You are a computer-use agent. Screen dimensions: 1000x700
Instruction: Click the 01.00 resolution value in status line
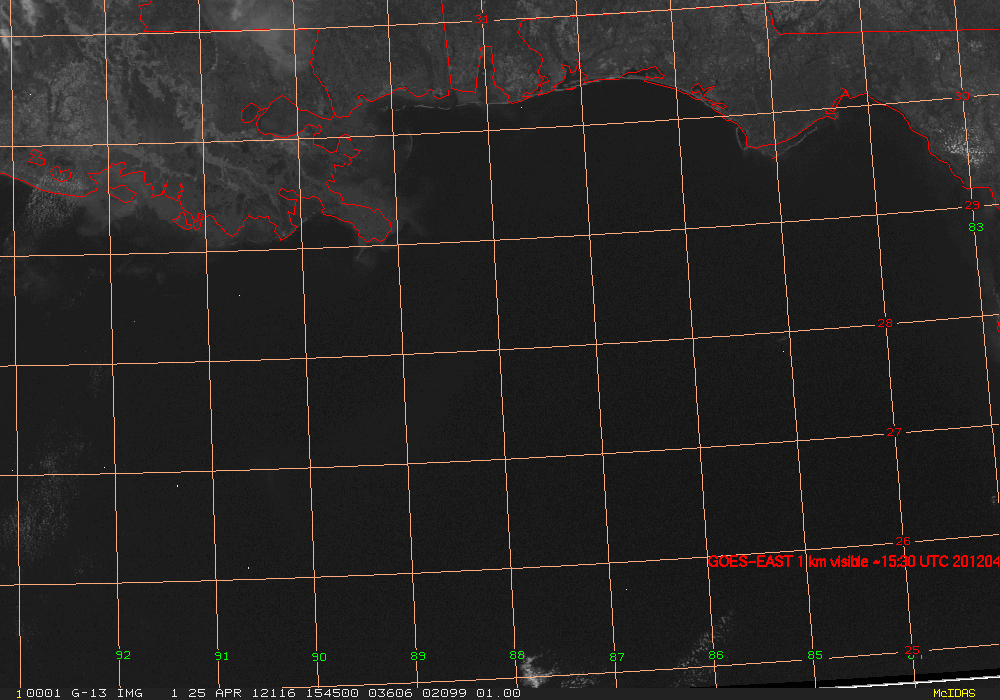pyautogui.click(x=498, y=693)
